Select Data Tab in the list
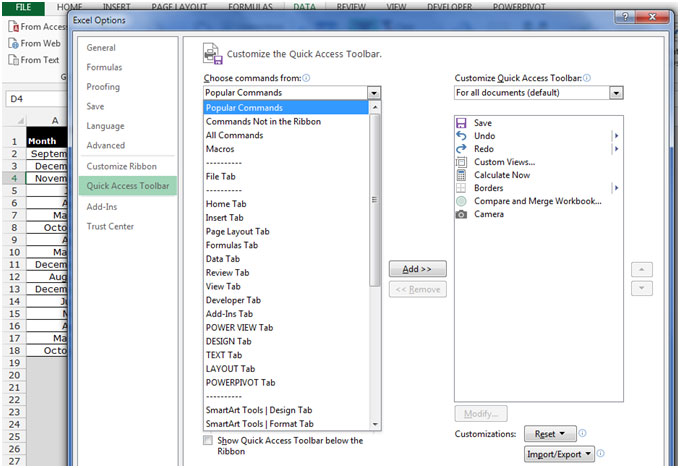 click(x=286, y=259)
